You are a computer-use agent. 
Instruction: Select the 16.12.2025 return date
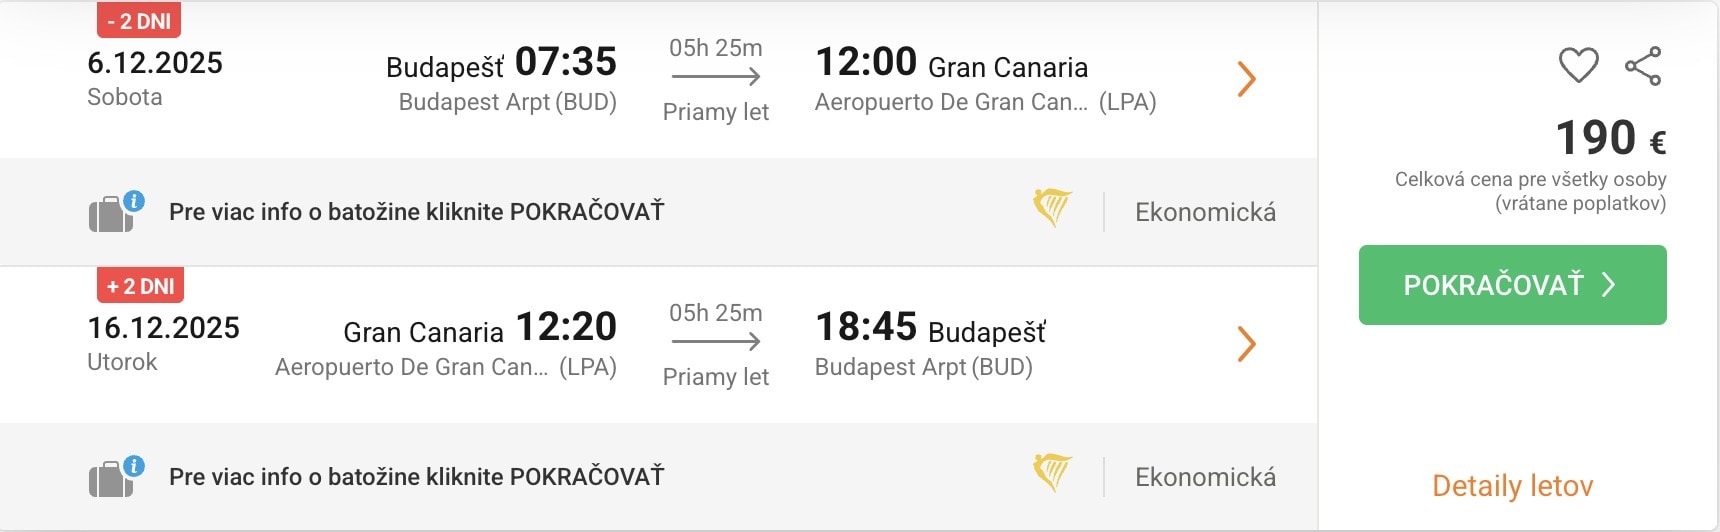[x=163, y=328]
